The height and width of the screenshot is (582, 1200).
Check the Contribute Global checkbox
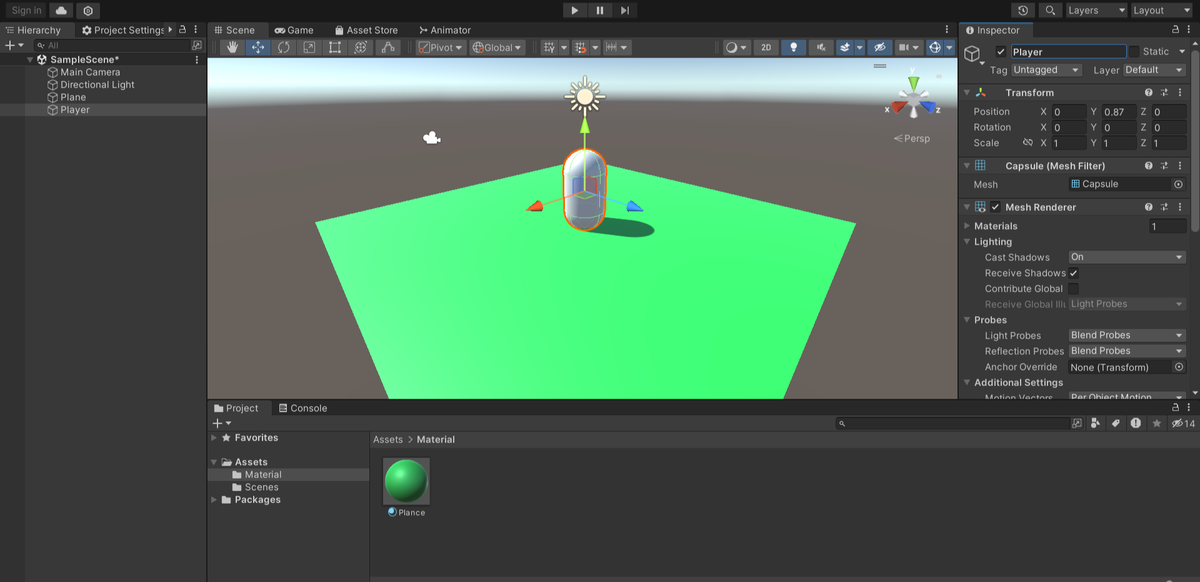[1074, 289]
